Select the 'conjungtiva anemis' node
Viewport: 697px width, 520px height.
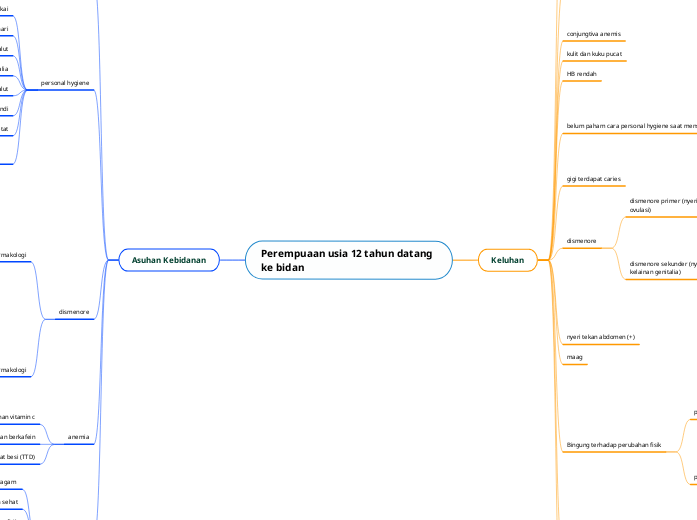coord(594,34)
